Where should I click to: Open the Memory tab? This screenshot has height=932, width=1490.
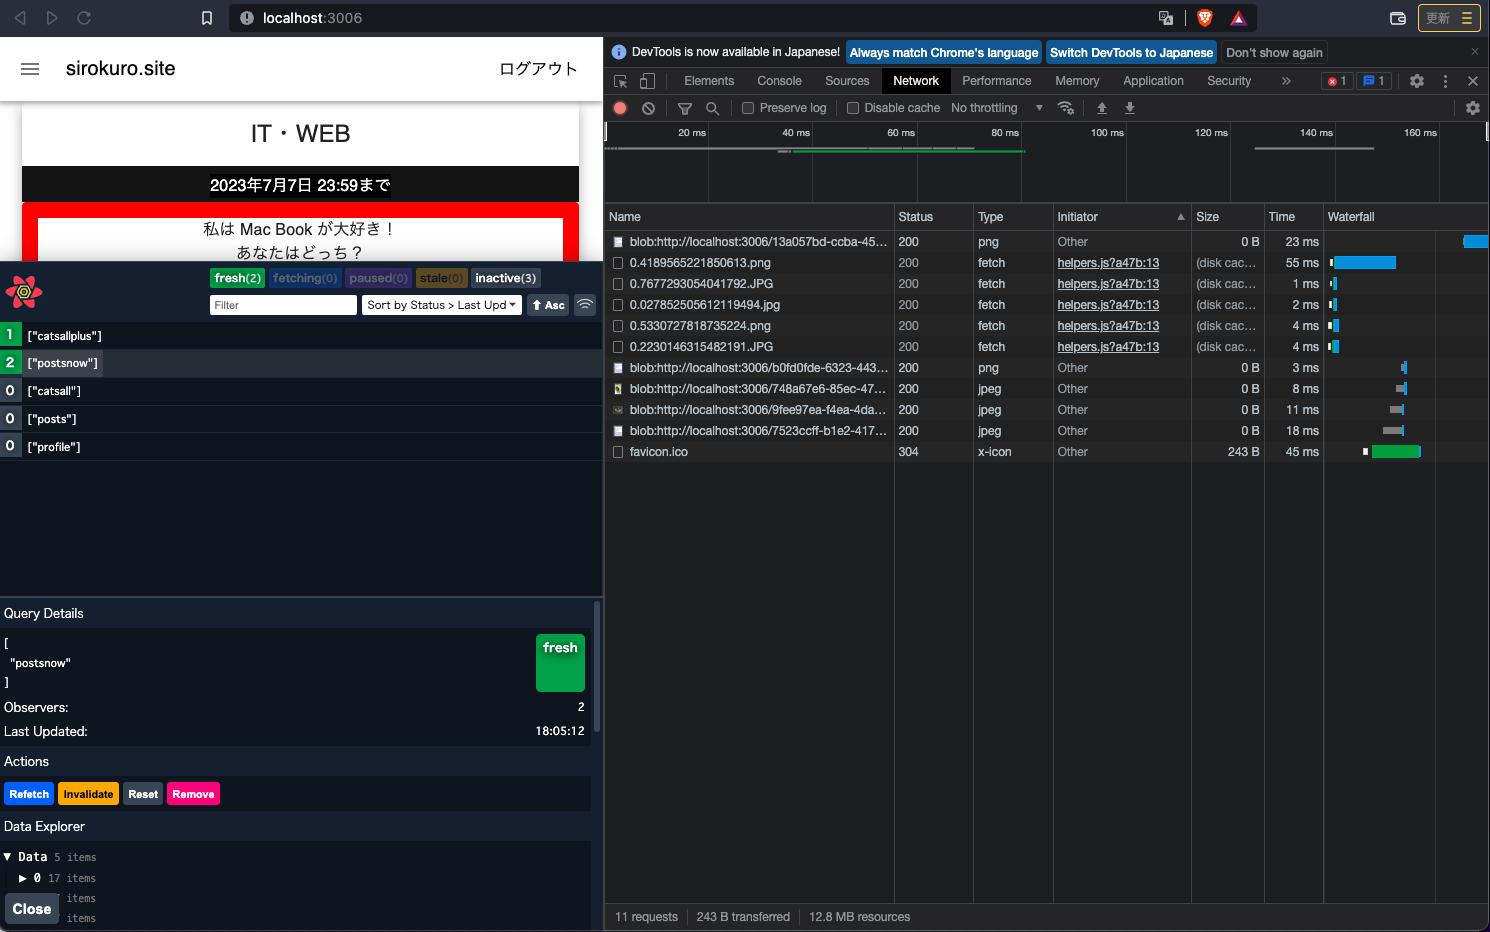point(1077,81)
